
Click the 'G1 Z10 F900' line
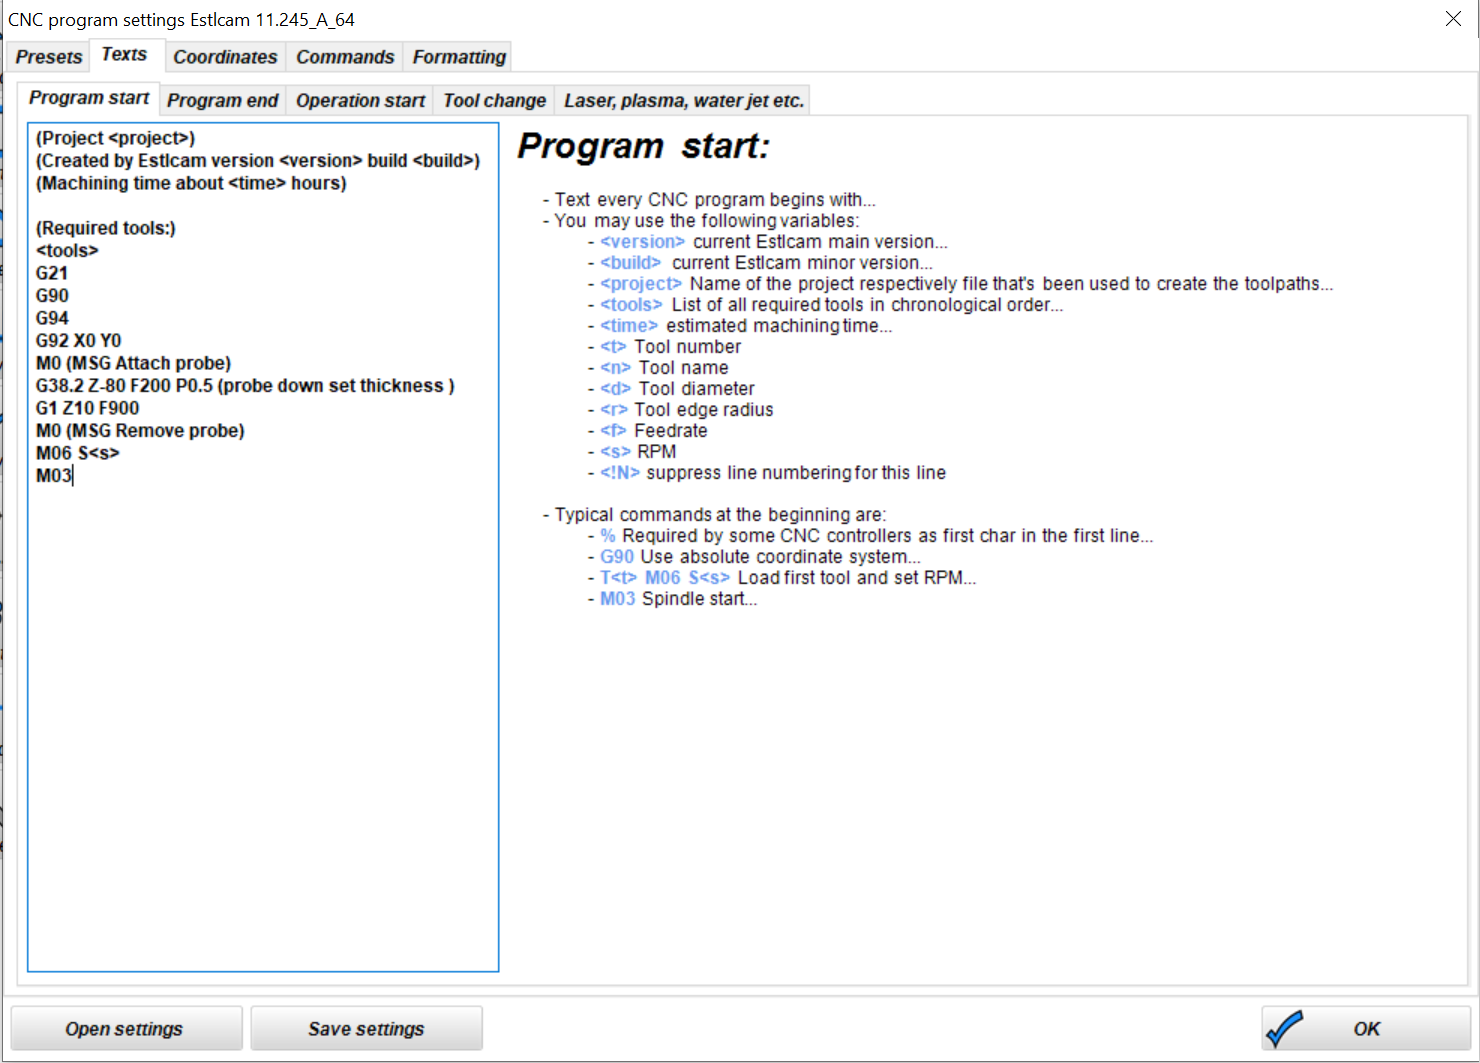87,408
